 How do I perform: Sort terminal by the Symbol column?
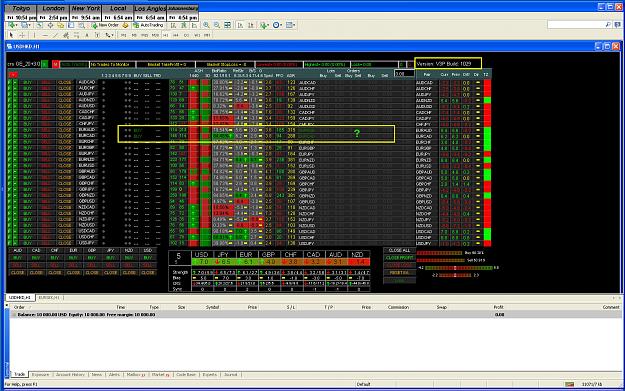click(212, 307)
